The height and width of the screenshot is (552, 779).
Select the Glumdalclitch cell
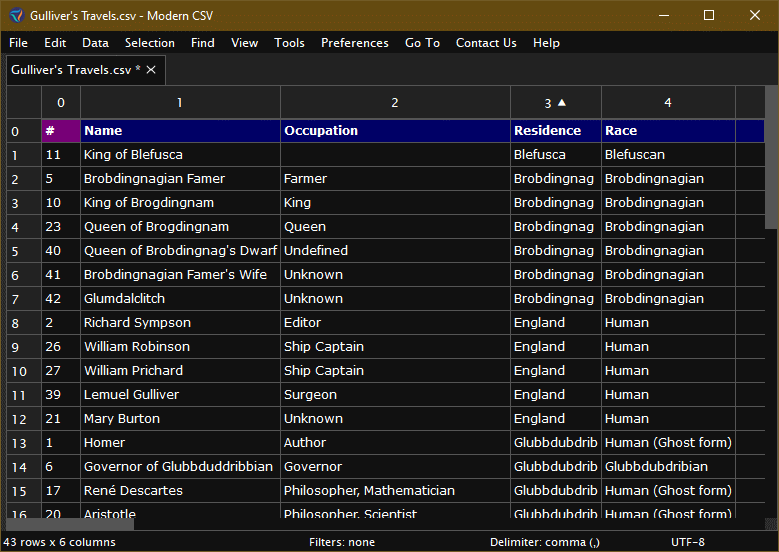(x=180, y=299)
